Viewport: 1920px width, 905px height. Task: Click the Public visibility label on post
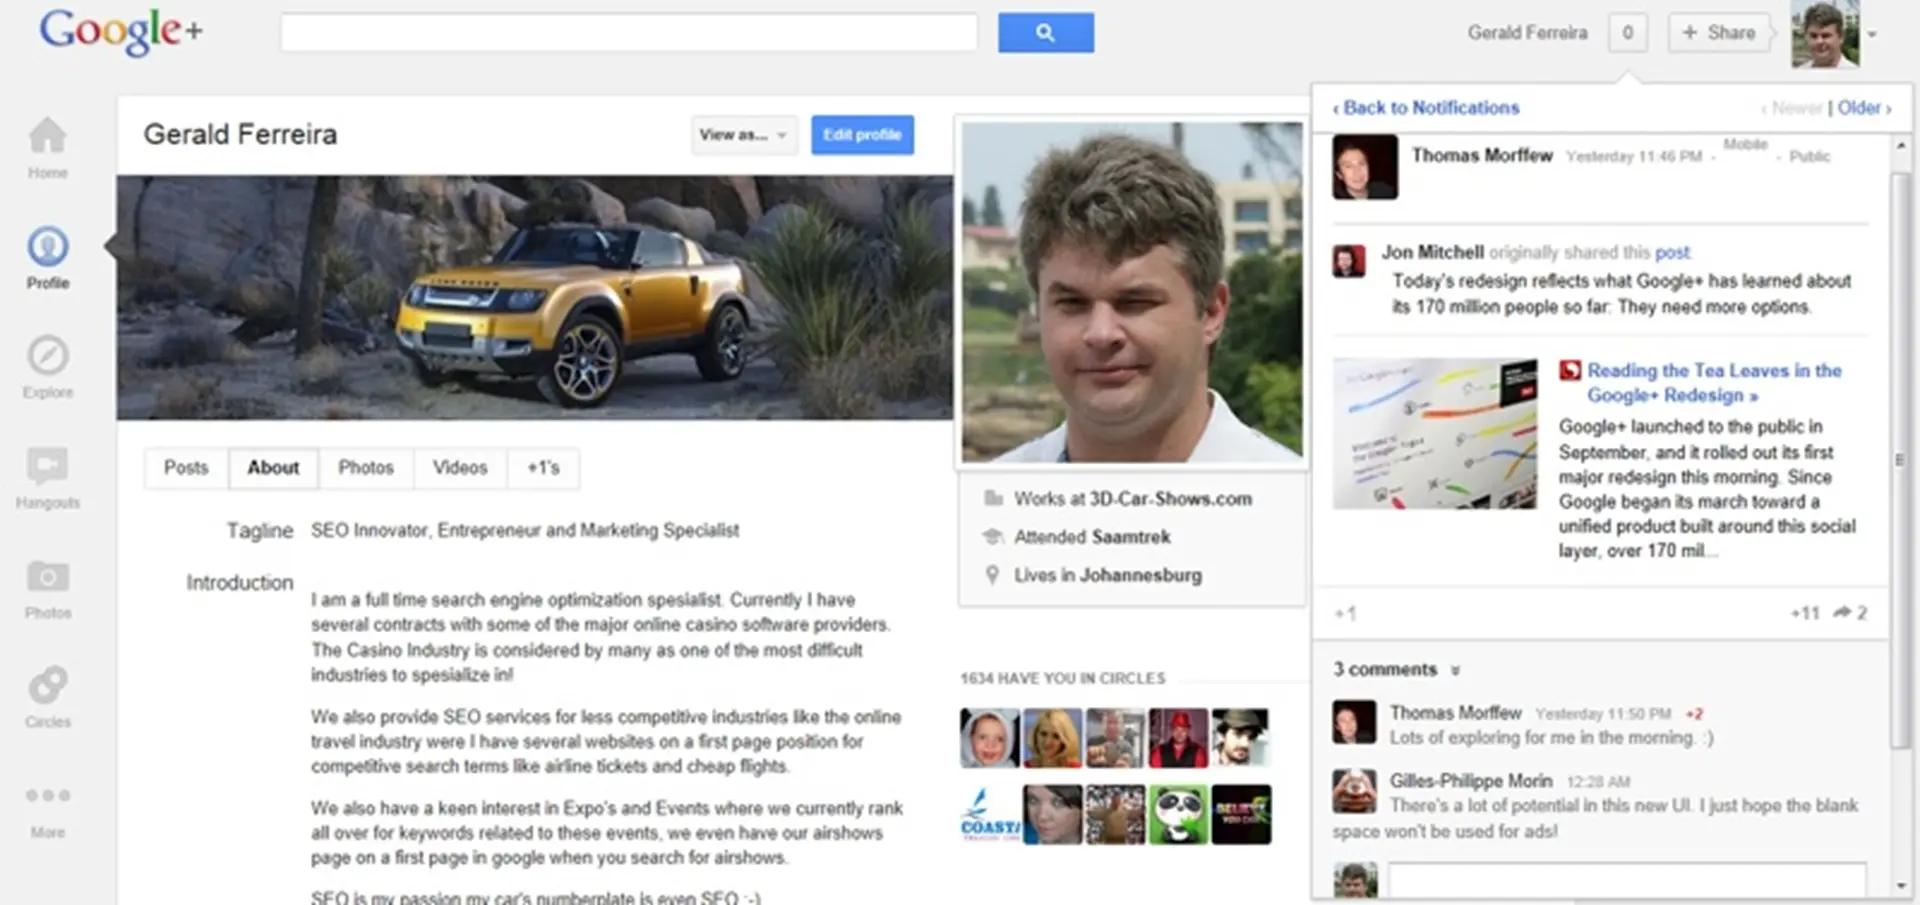(1809, 156)
